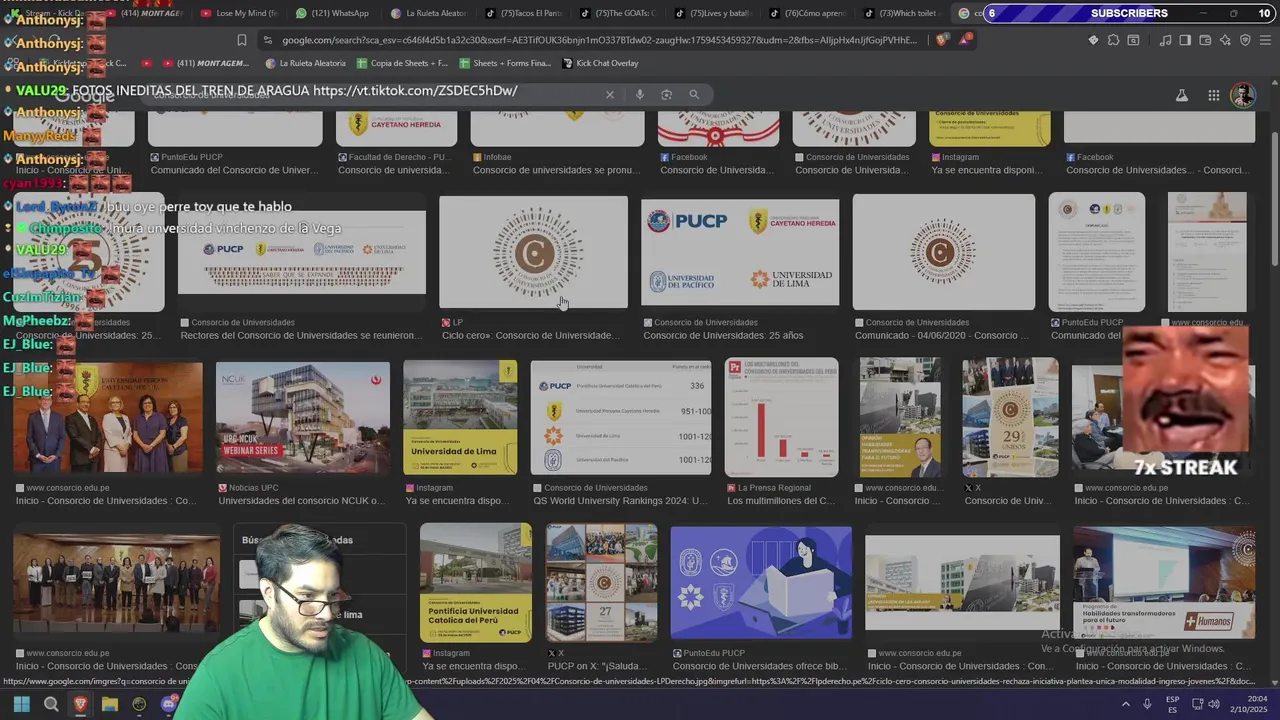Show hidden system tray icons
The width and height of the screenshot is (1280, 720).
pos(1126,704)
